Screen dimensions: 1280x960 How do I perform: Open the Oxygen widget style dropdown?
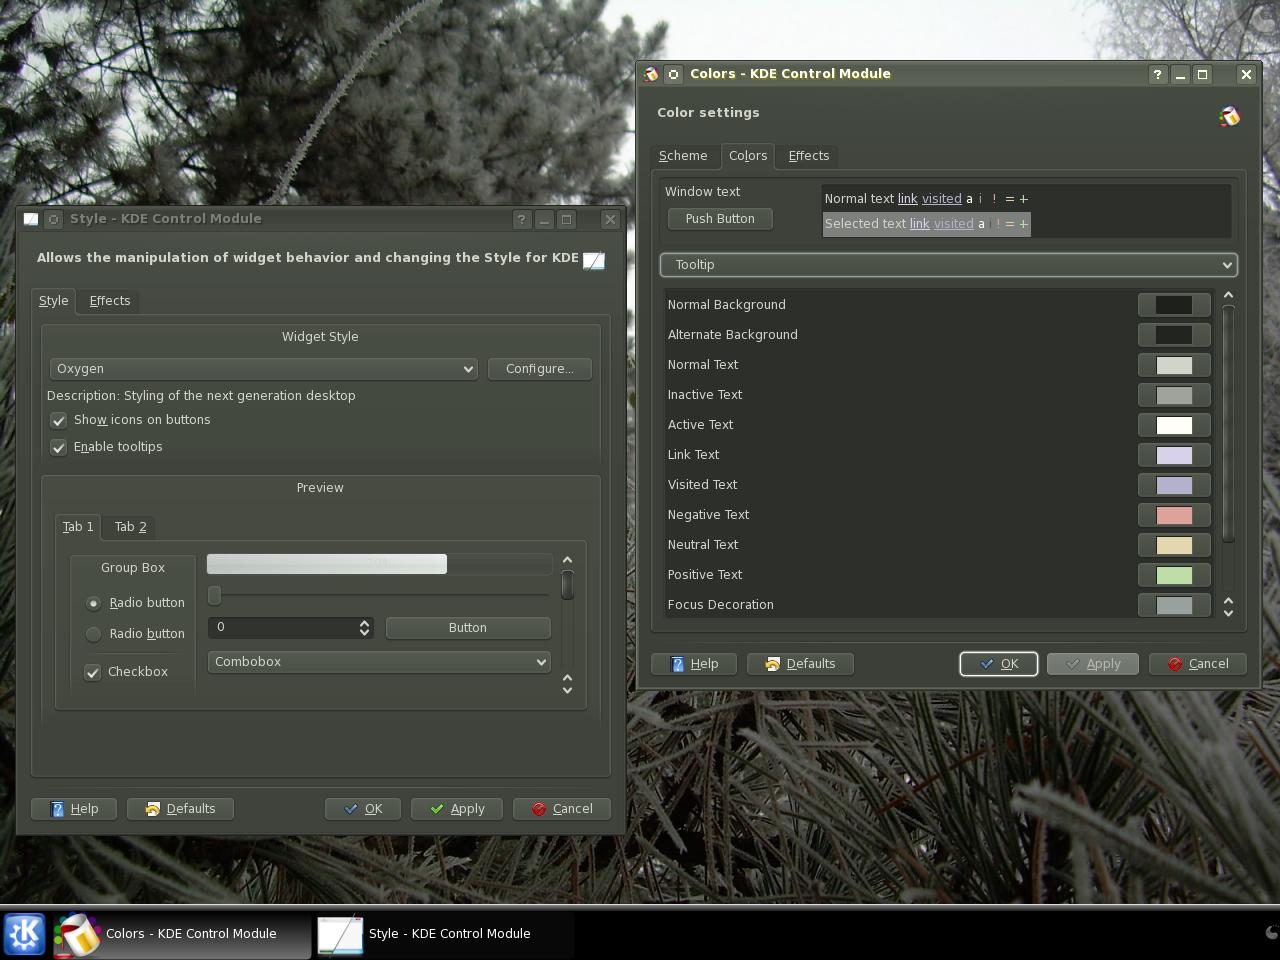pyautogui.click(x=264, y=369)
